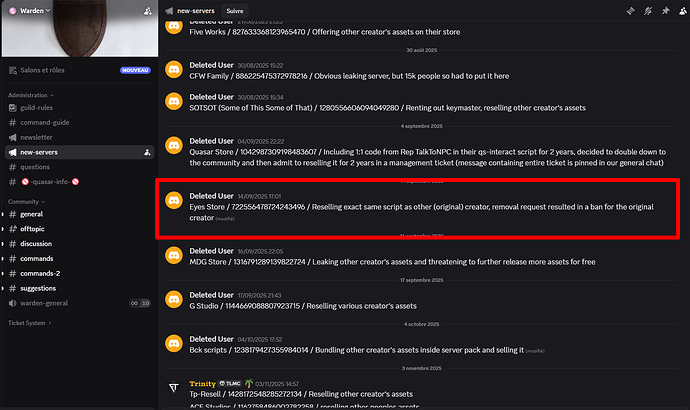690x410 pixels.
Task: Open the newsletter announcement channel
Action: tap(40, 138)
